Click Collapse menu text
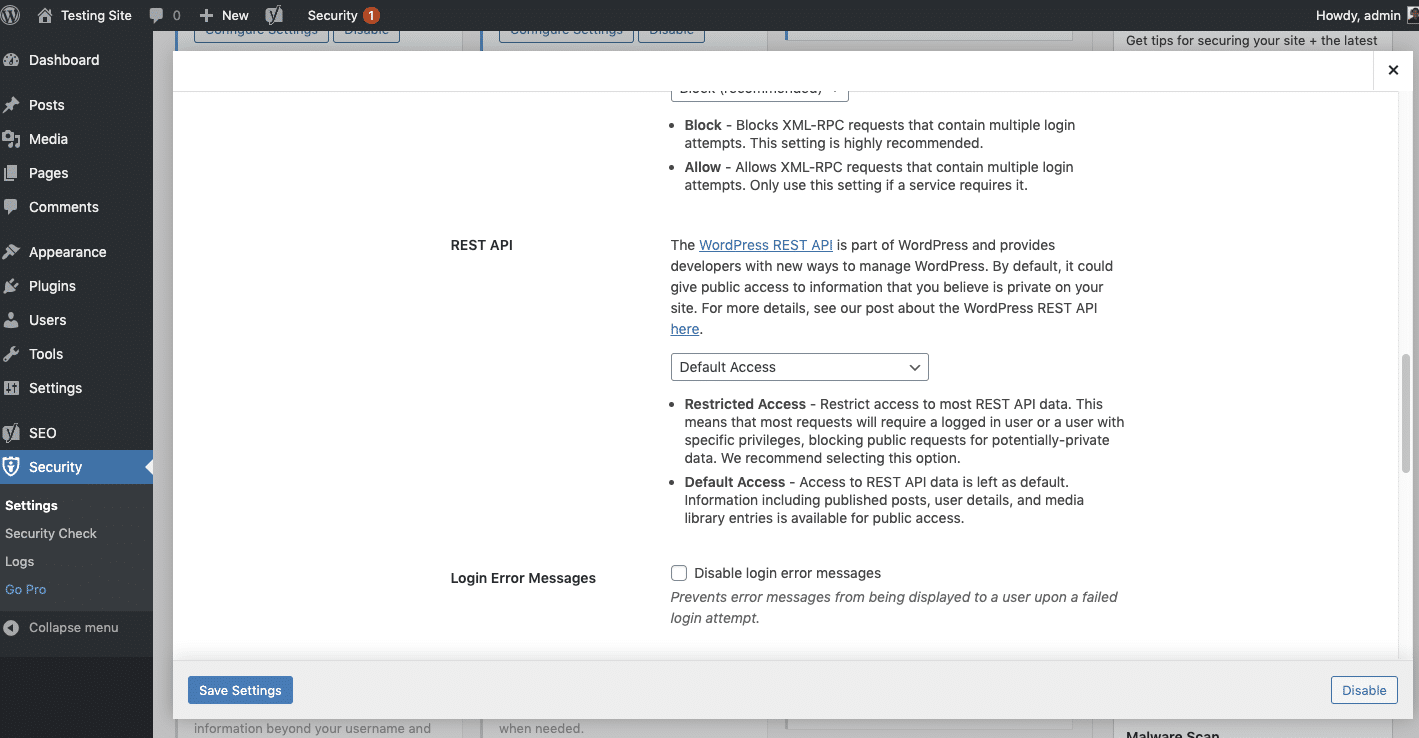 click(x=74, y=628)
